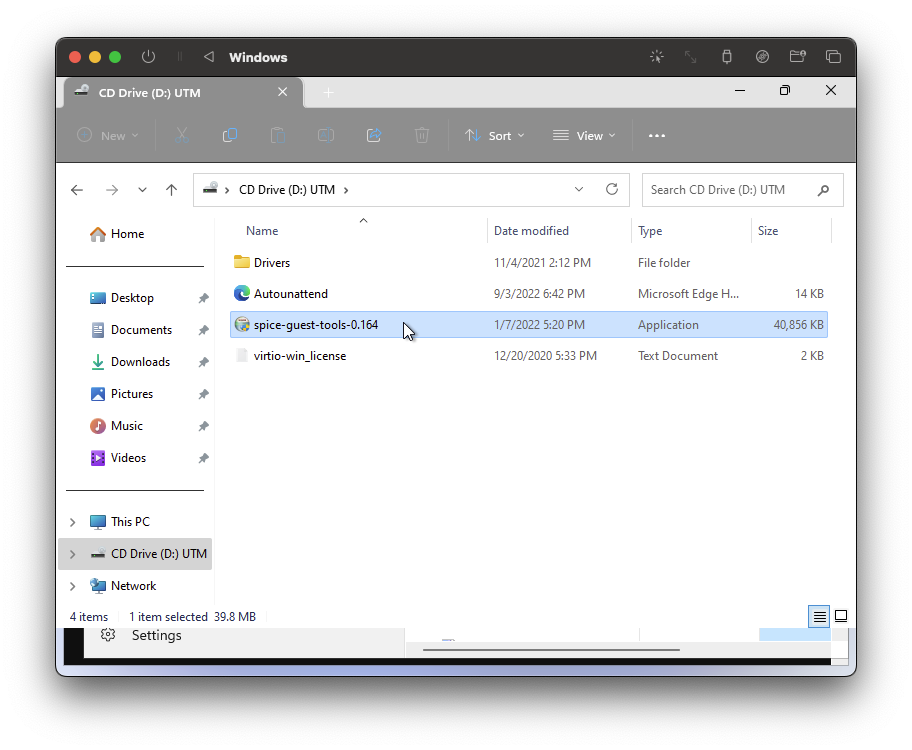Open the UTM shared folder icon
This screenshot has height=750, width=912.
pos(797,56)
